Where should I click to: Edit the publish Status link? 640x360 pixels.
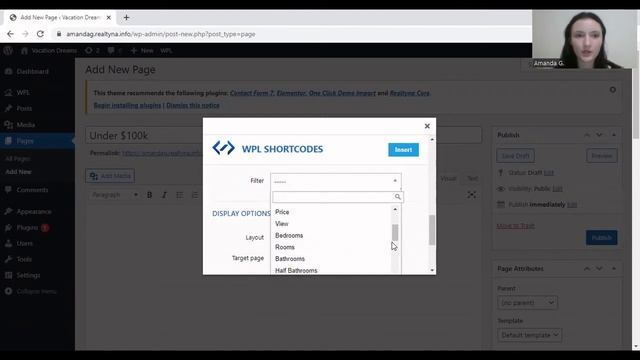(x=549, y=173)
